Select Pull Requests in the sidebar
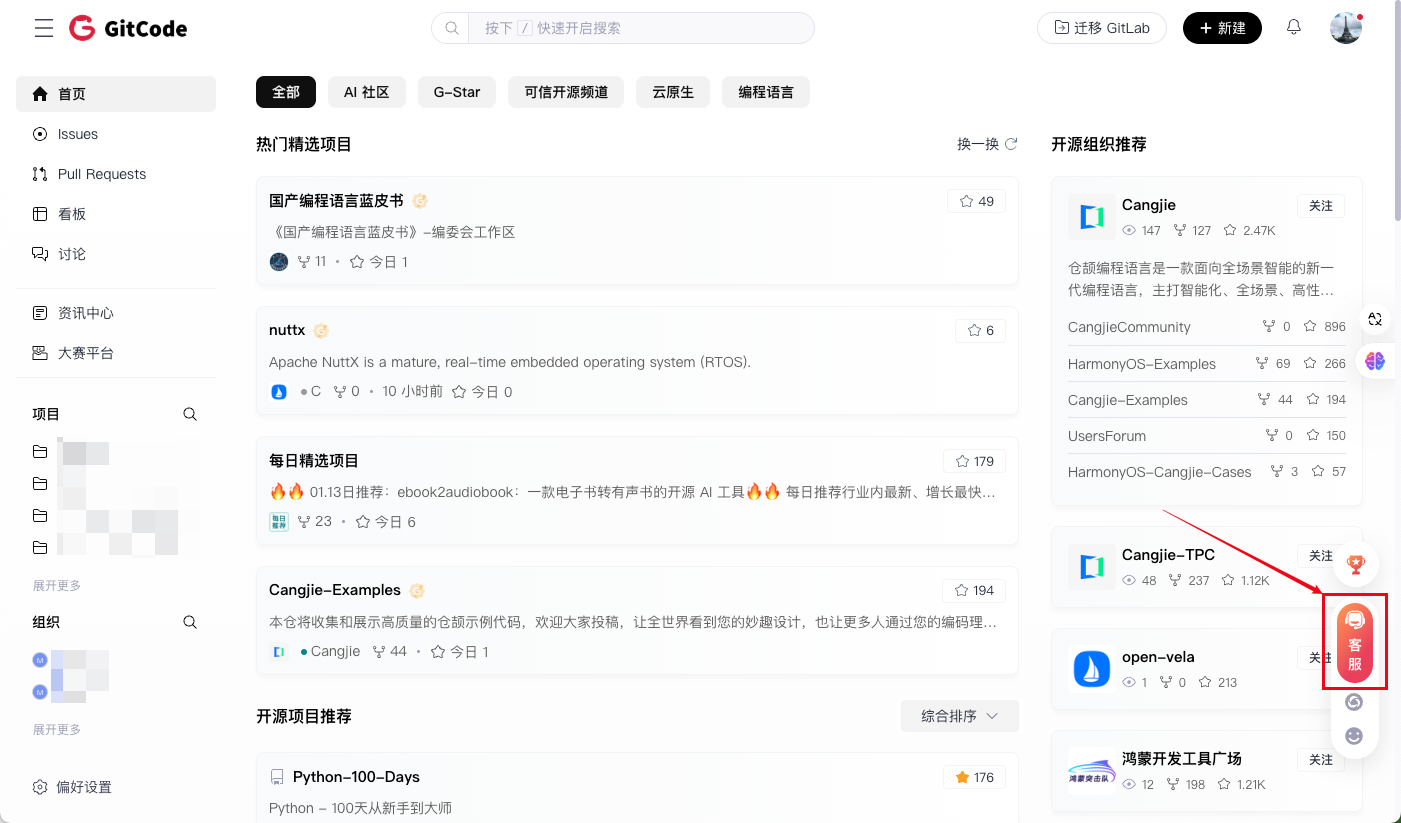This screenshot has width=1401, height=823. pyautogui.click(x=101, y=174)
